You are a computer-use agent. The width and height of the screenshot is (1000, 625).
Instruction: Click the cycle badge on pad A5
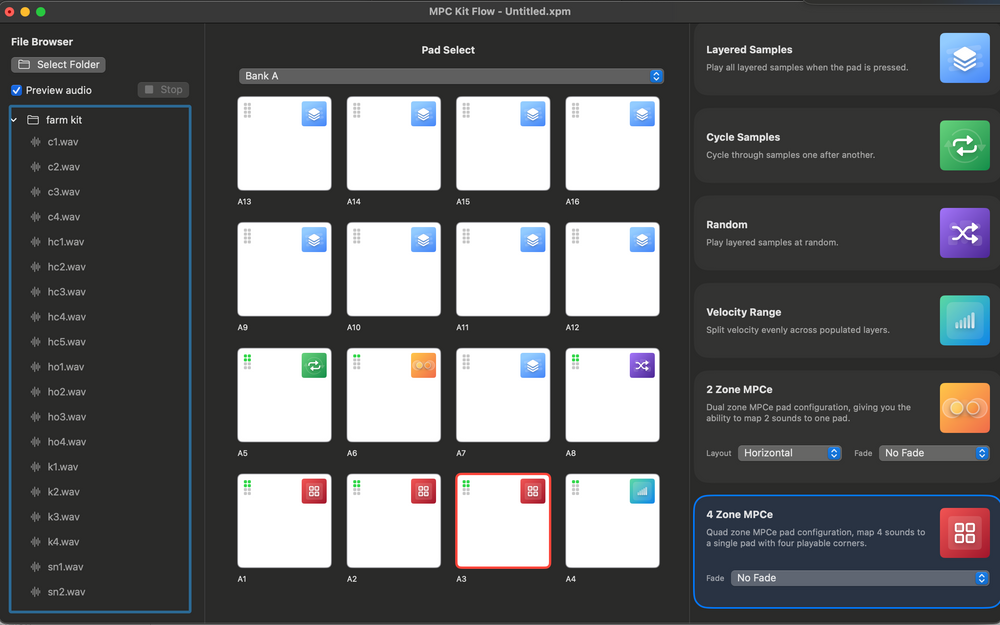313,365
